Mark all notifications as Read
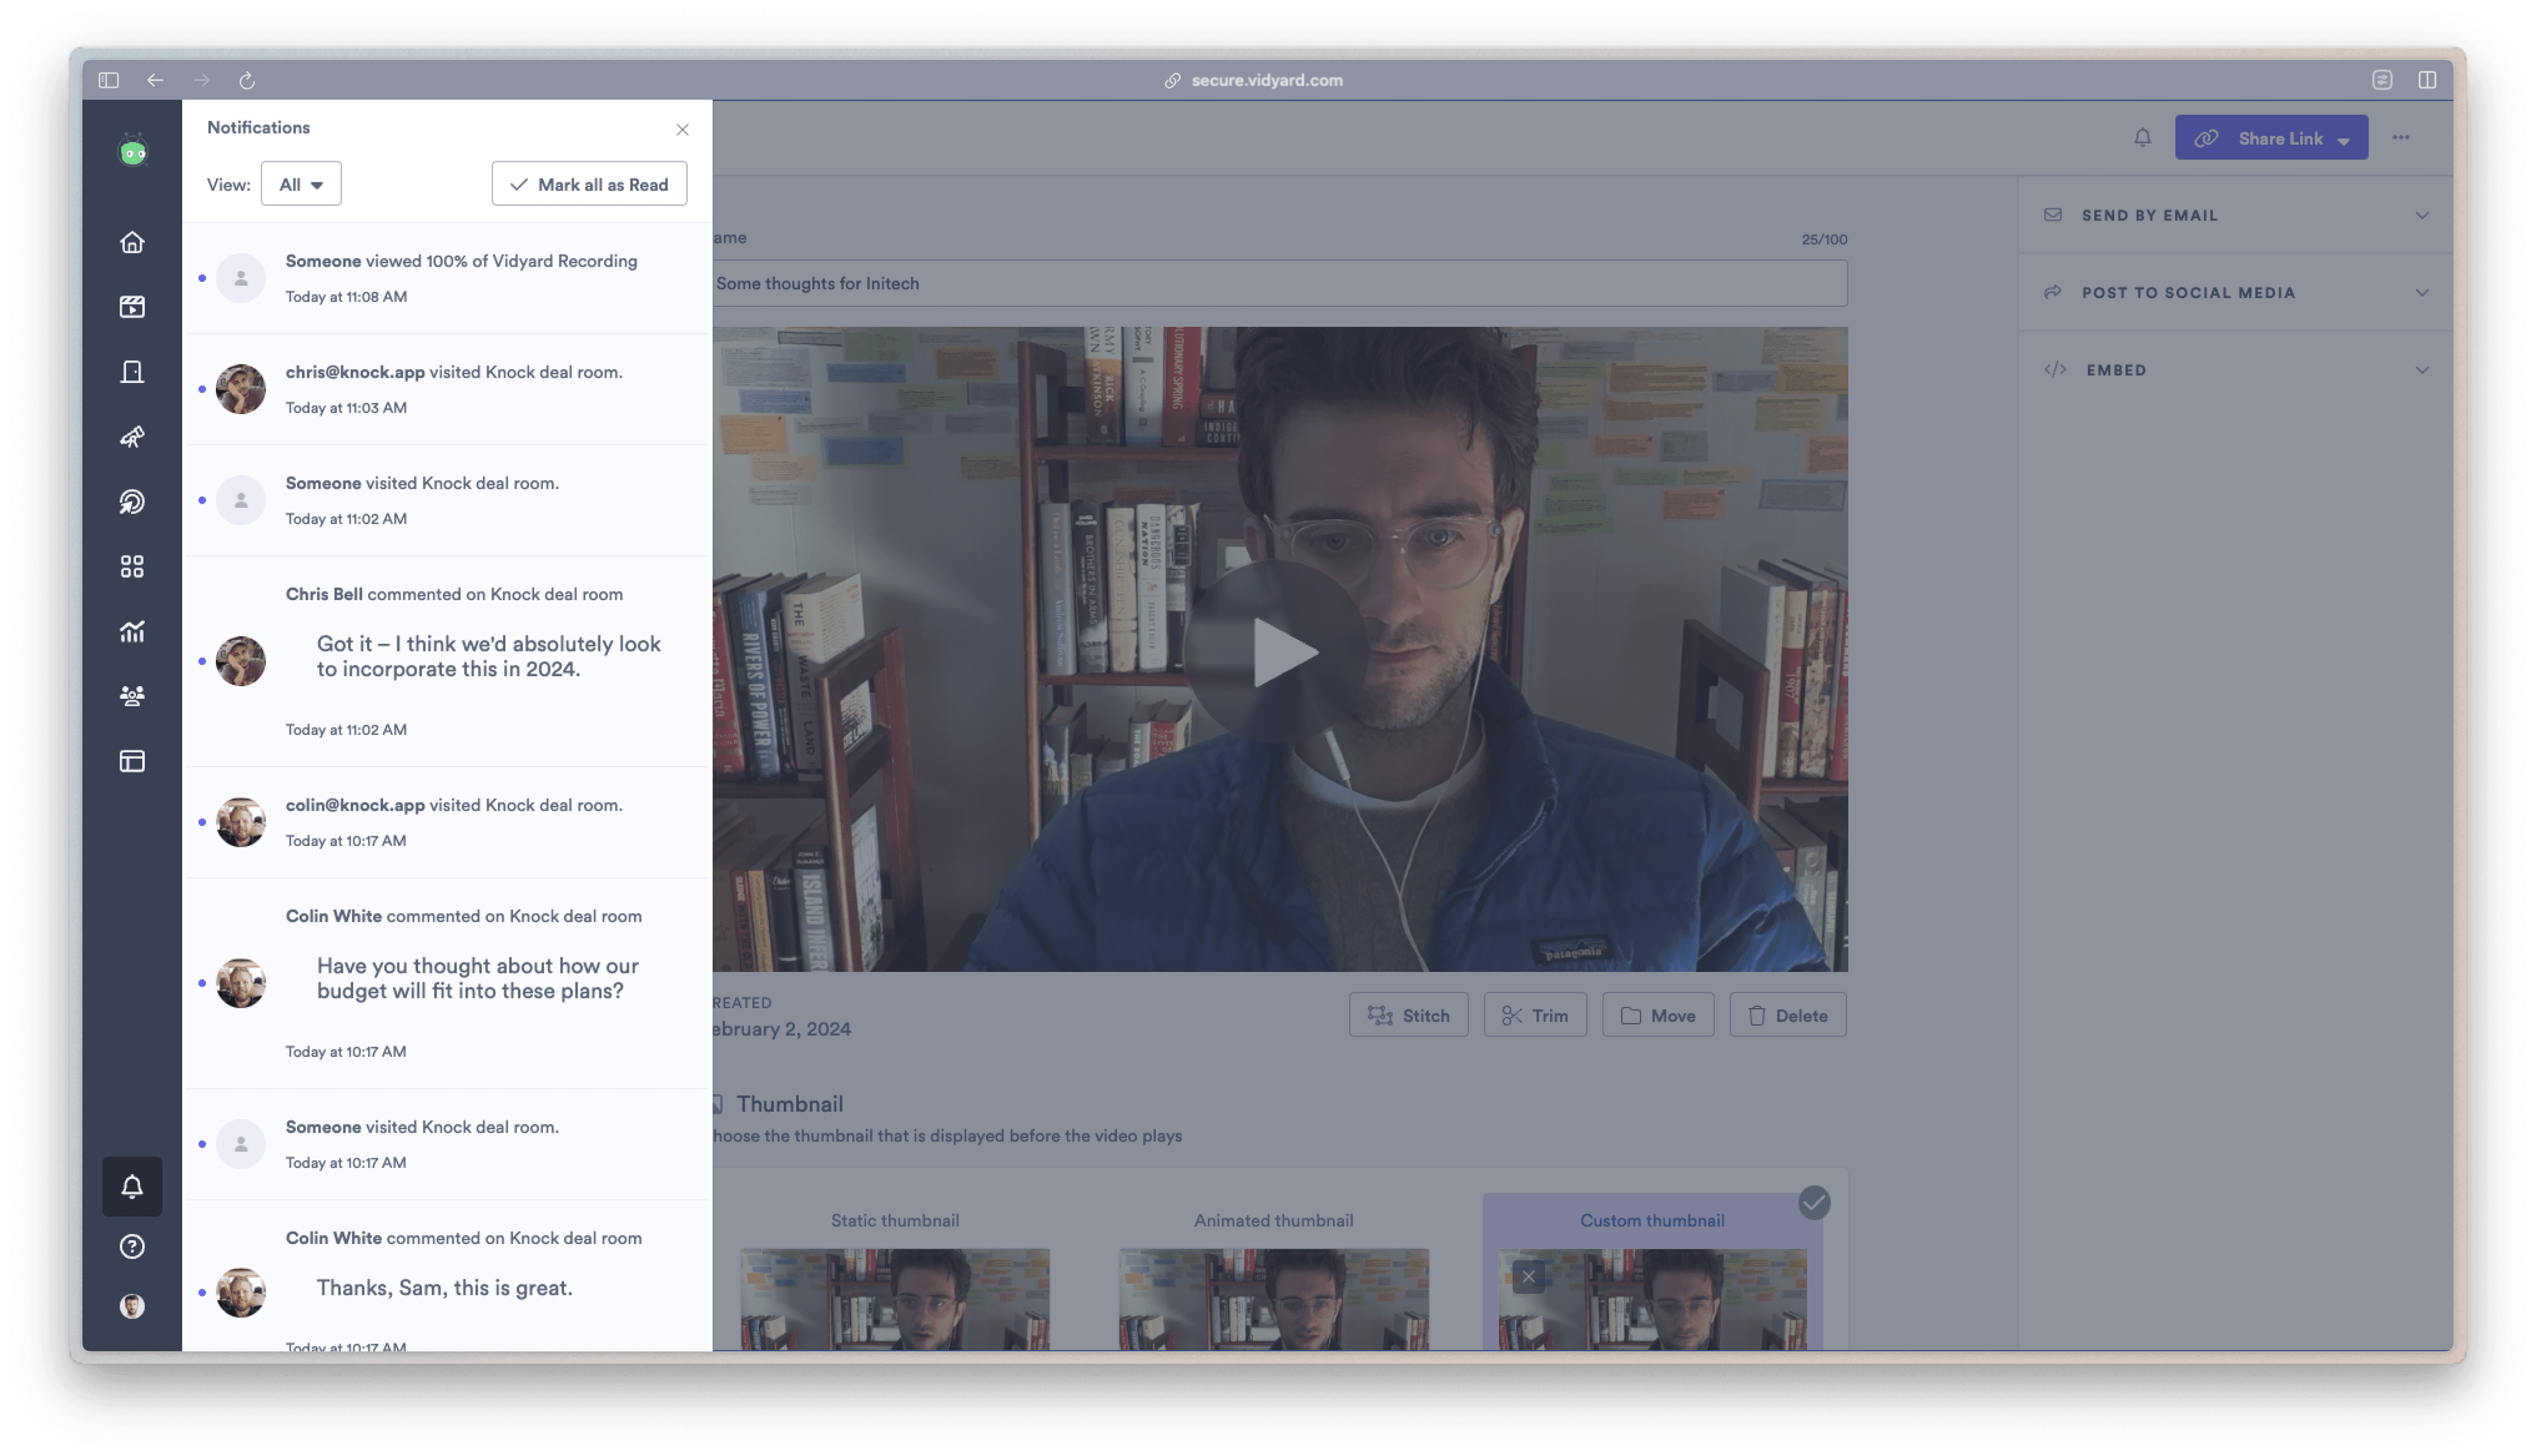 [588, 183]
